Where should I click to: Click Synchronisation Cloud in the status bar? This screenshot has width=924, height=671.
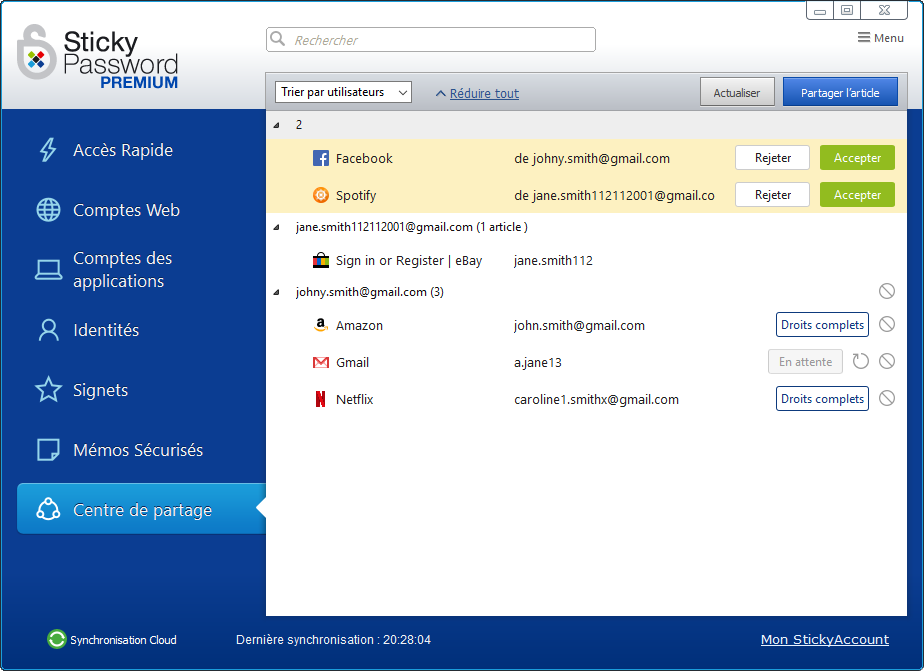(123, 640)
